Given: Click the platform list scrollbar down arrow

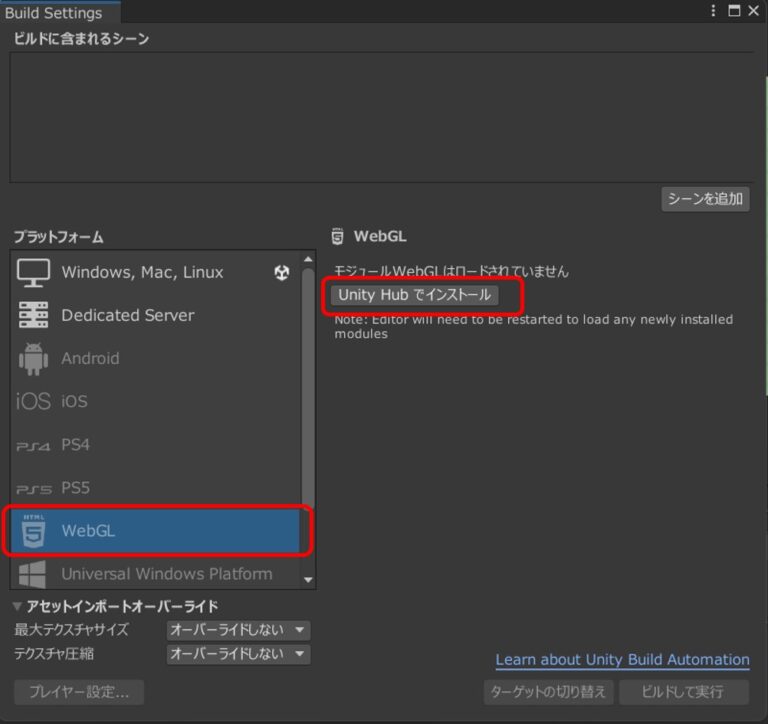Looking at the screenshot, I should click(308, 579).
